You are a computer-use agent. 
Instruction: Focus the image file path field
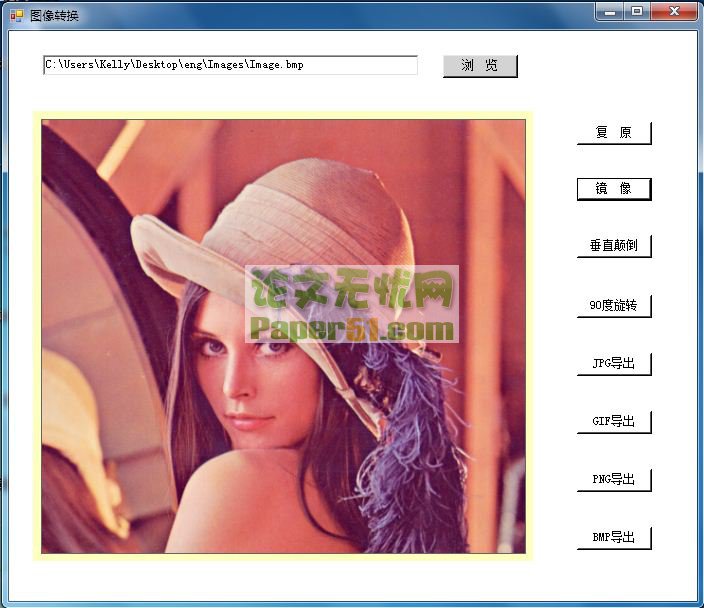tap(231, 65)
